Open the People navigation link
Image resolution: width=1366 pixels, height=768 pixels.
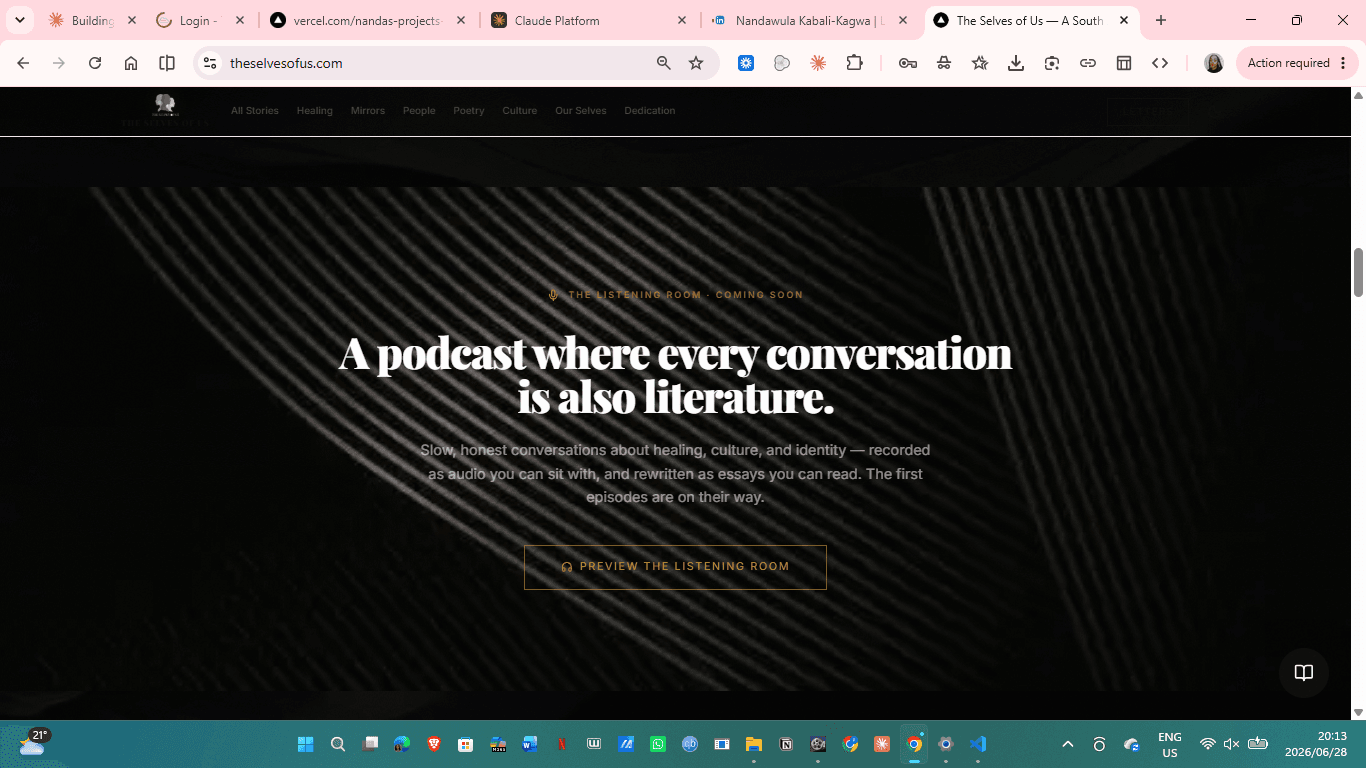419,111
